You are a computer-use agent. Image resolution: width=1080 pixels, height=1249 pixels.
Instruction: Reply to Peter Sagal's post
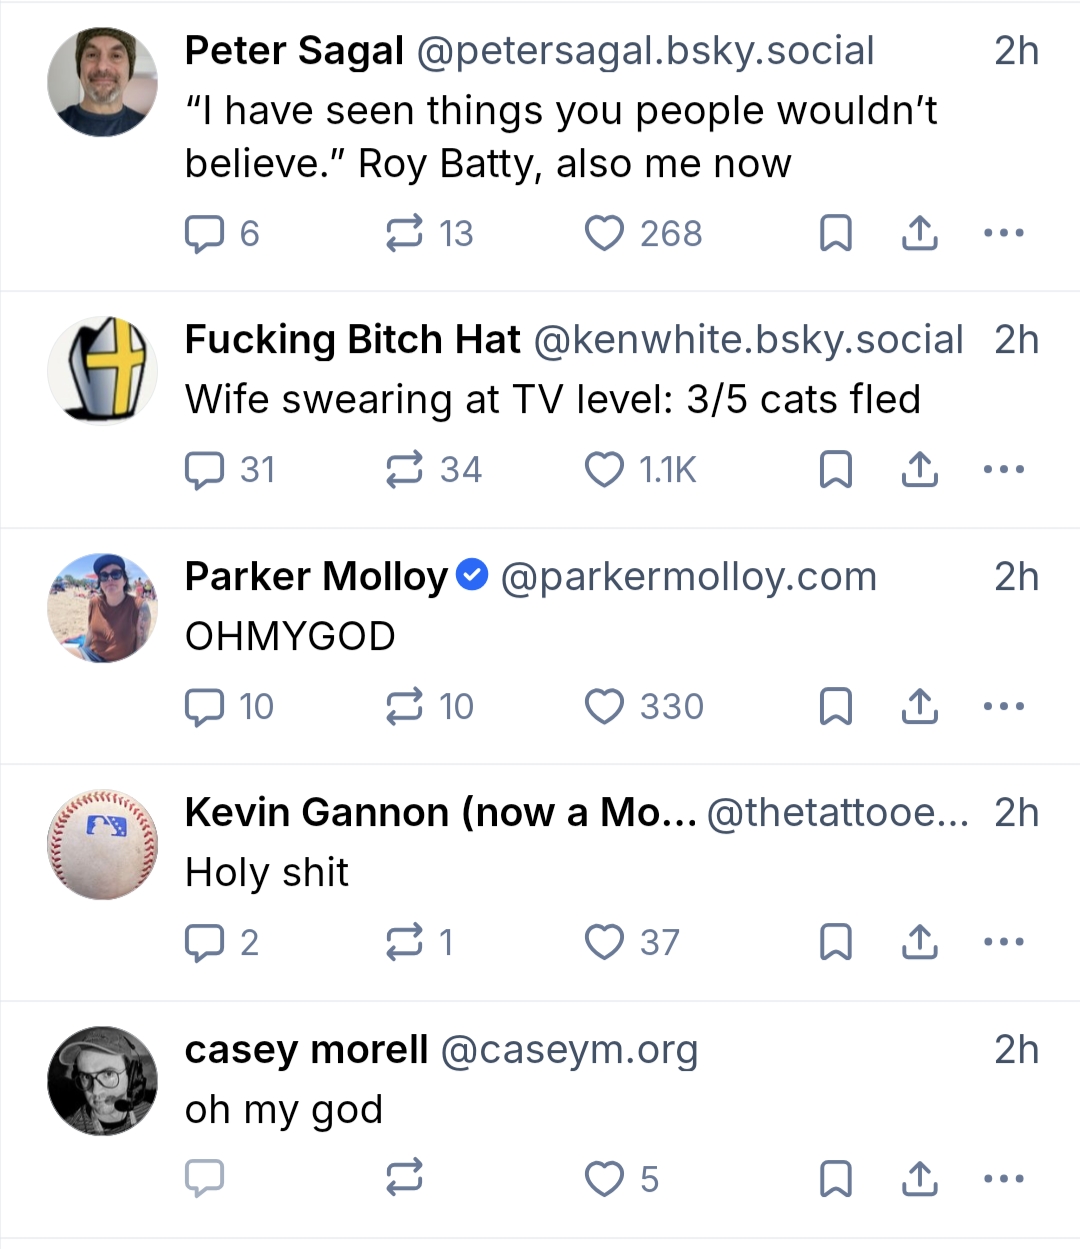tap(205, 234)
